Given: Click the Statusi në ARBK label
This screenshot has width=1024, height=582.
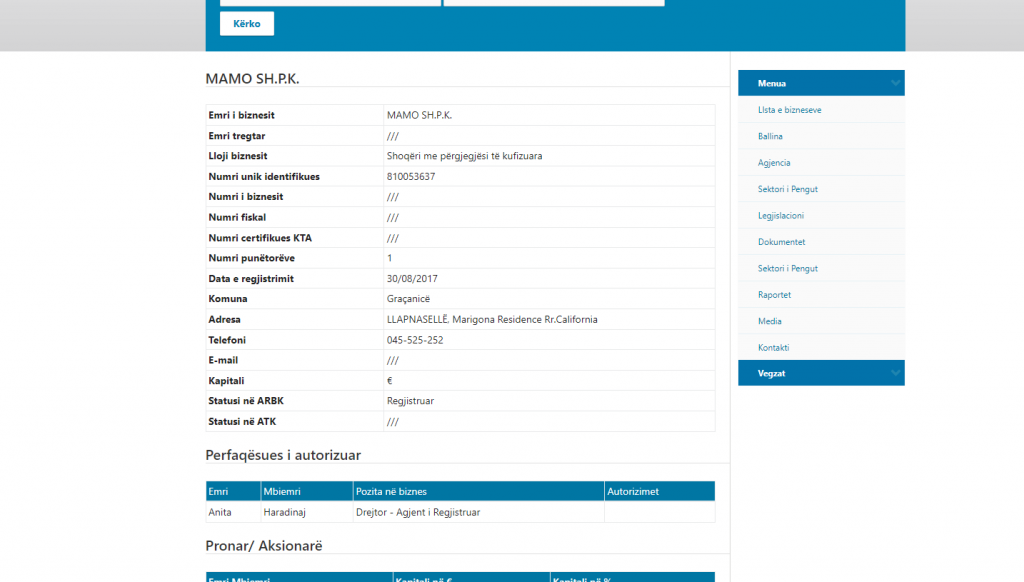Looking at the screenshot, I should point(246,401).
